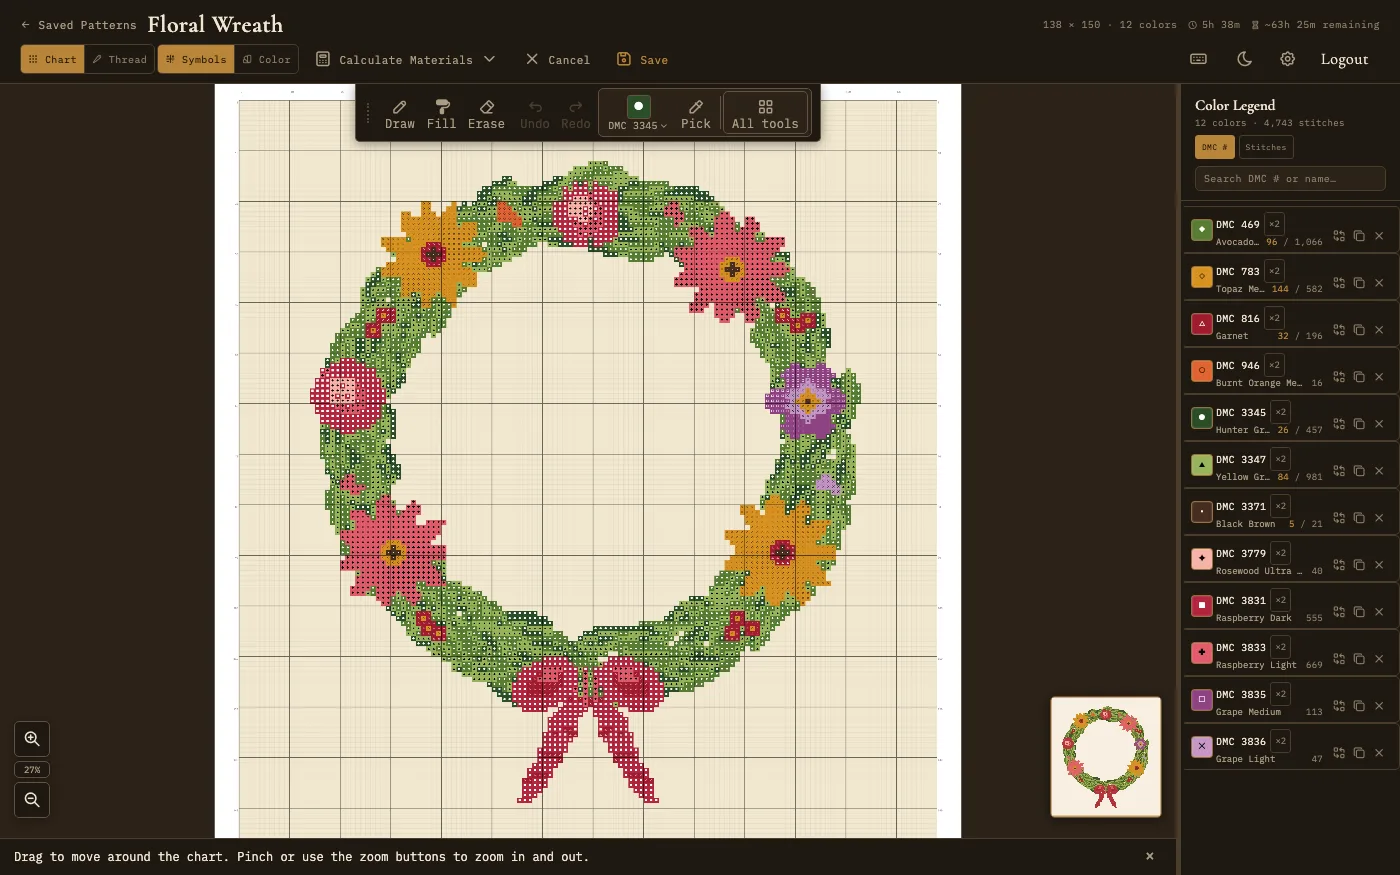Change strand count ×2 for DMC 3831
The image size is (1400, 875).
coord(1280,600)
